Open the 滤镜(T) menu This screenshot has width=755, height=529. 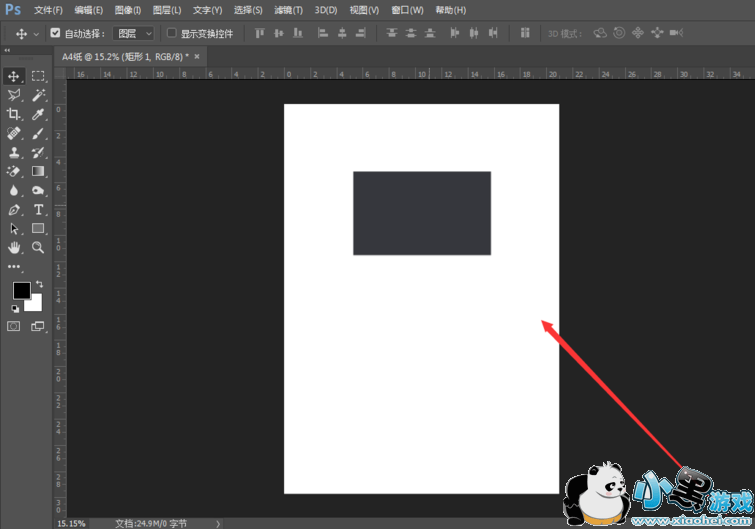click(288, 10)
